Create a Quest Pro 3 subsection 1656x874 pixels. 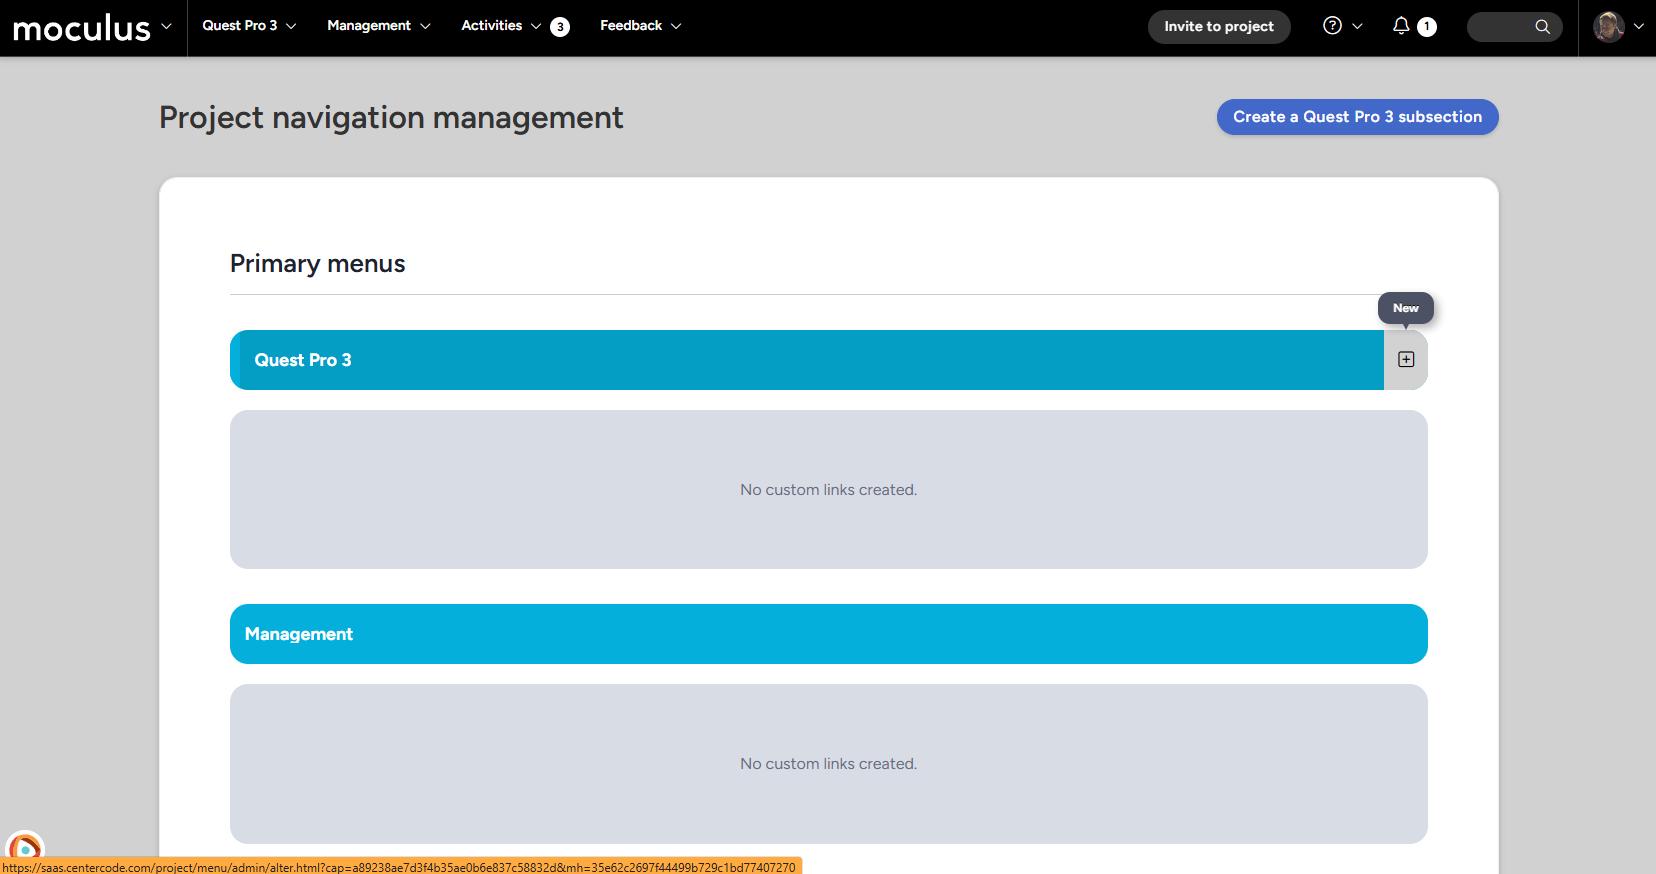coord(1357,117)
